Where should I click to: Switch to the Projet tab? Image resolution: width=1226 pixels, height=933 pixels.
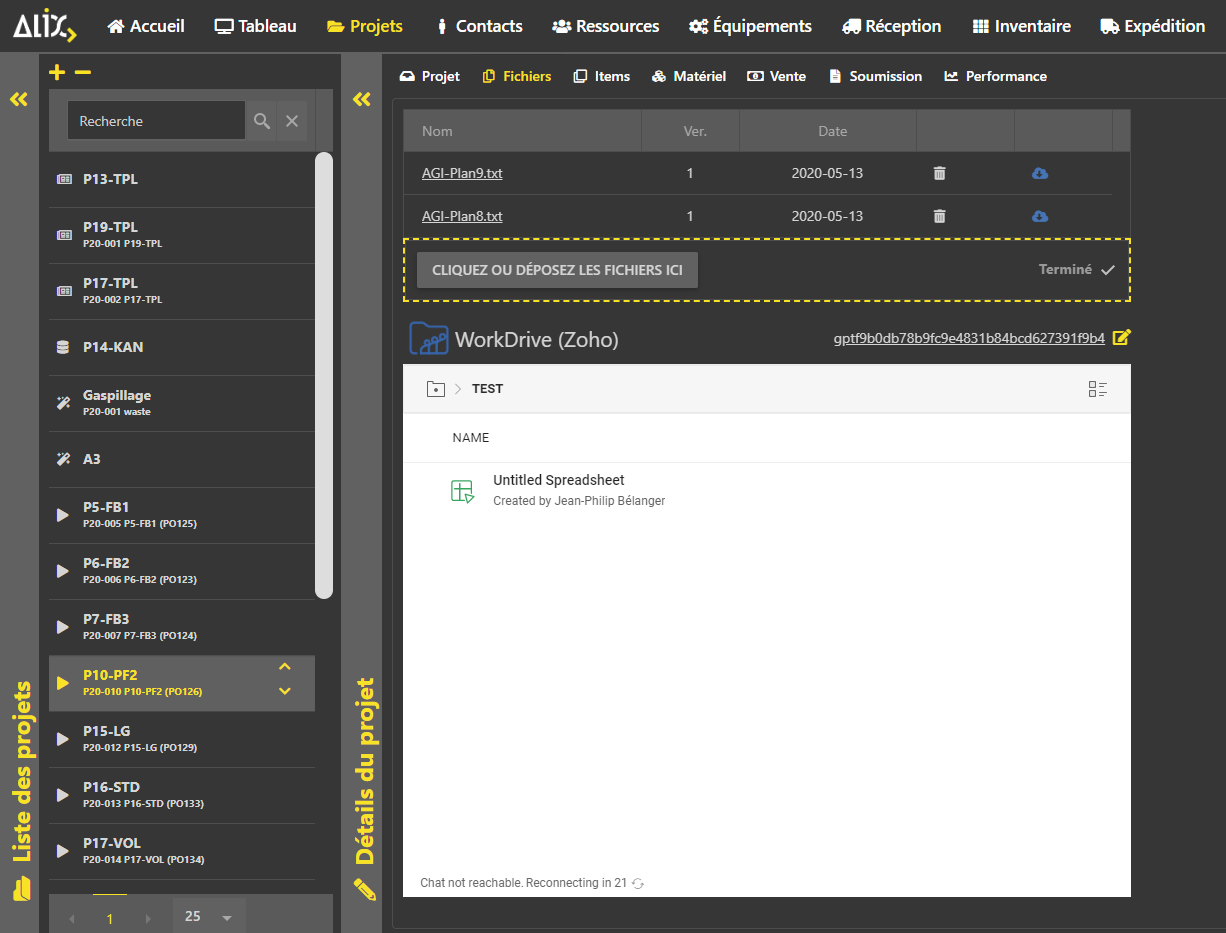pyautogui.click(x=430, y=76)
